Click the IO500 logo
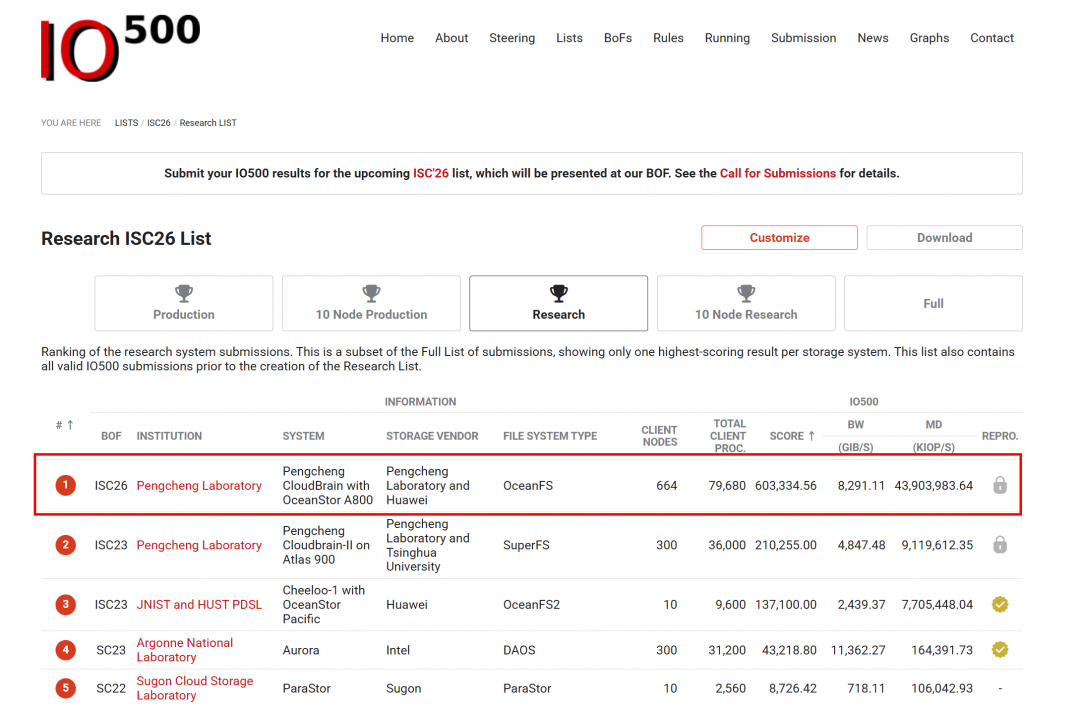 coord(121,48)
